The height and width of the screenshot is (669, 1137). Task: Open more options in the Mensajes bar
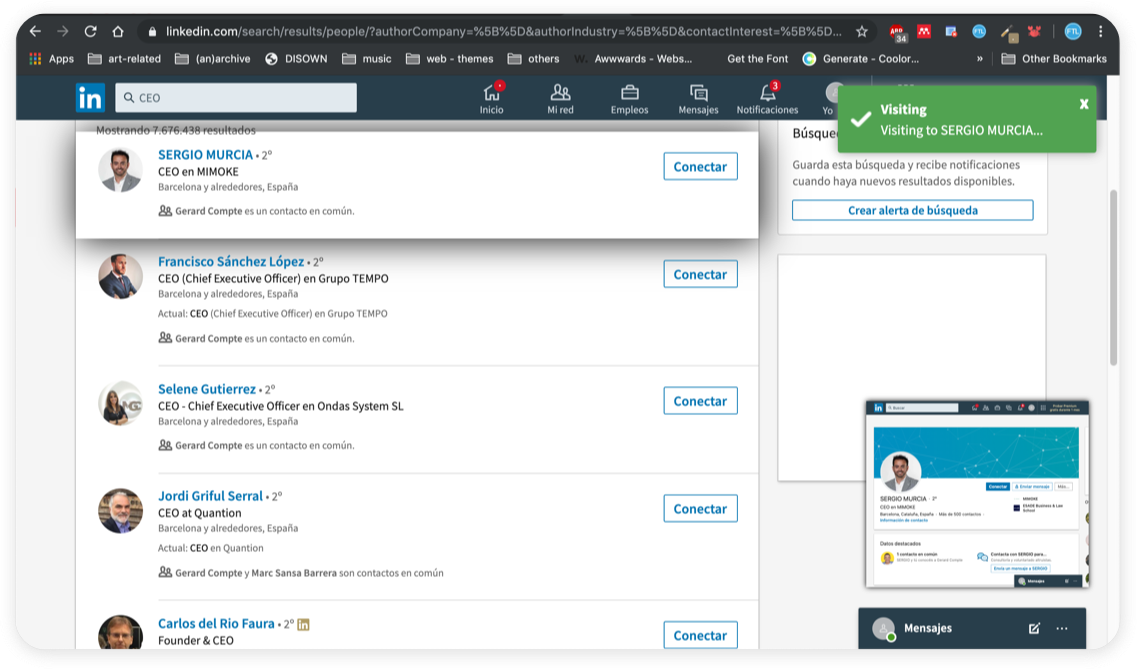pos(1062,628)
